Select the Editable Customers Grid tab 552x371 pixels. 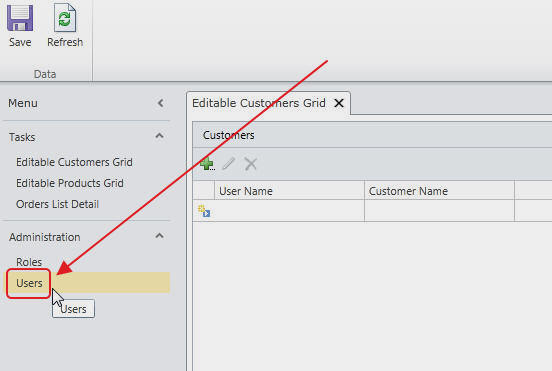pos(259,103)
